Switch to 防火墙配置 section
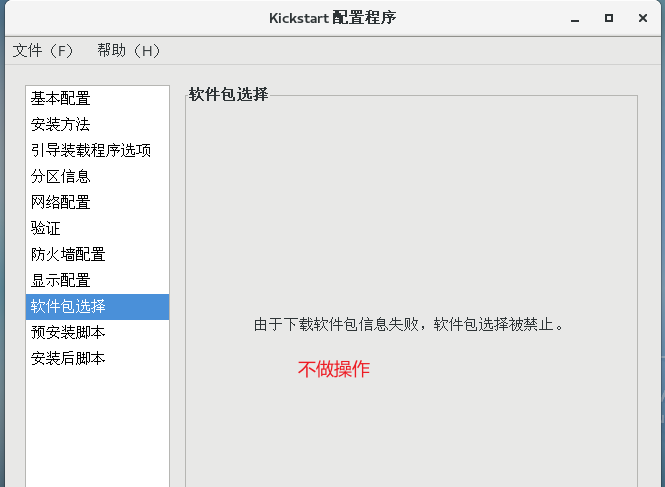Screen dimensions: 665x487 [x=98, y=255]
